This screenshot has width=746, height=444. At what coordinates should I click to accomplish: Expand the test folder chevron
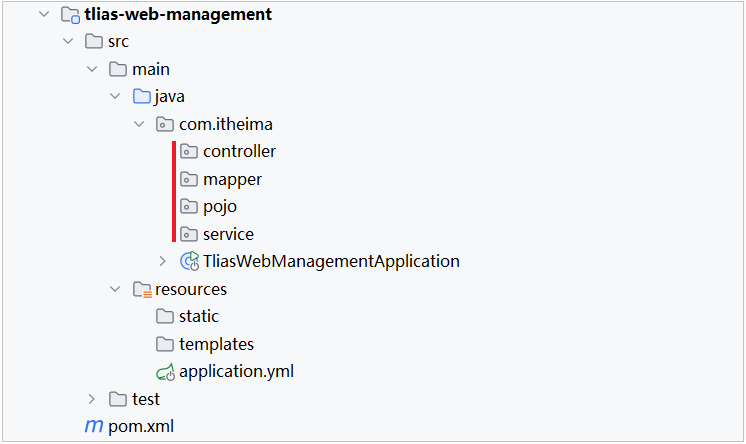click(92, 399)
